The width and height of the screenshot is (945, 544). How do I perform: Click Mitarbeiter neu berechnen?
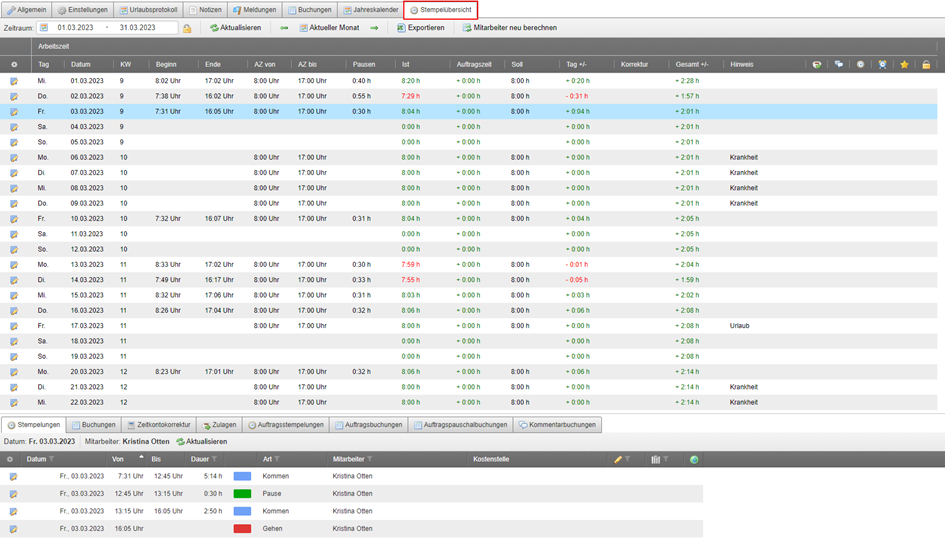(509, 28)
